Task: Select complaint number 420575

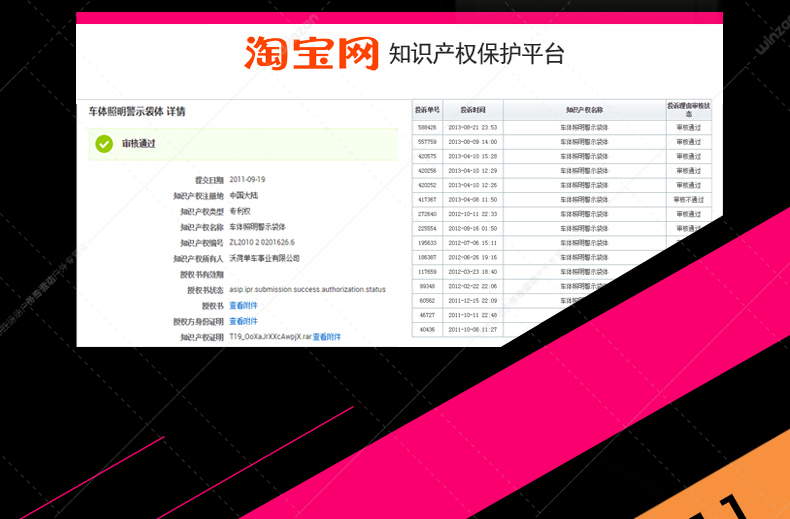Action: point(427,156)
